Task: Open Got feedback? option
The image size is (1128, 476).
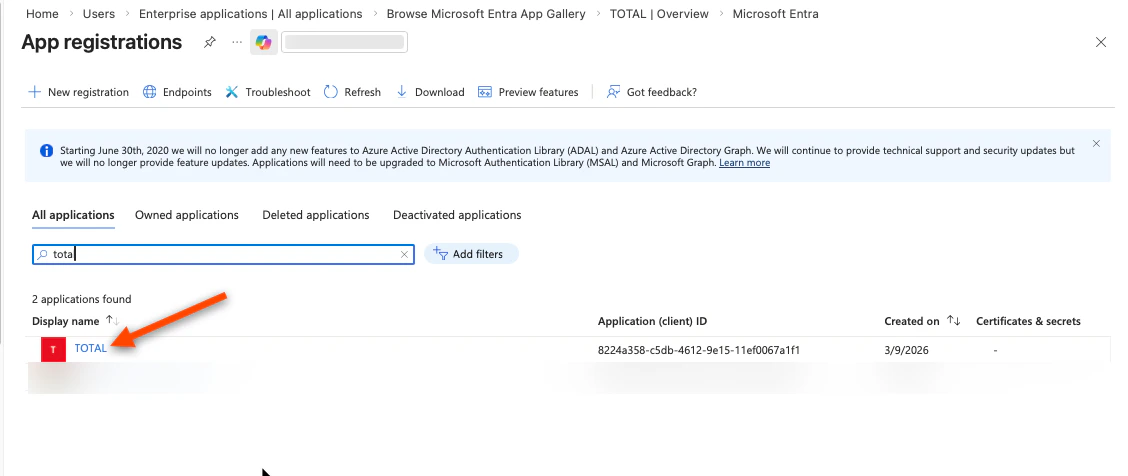Action: pyautogui.click(x=651, y=92)
